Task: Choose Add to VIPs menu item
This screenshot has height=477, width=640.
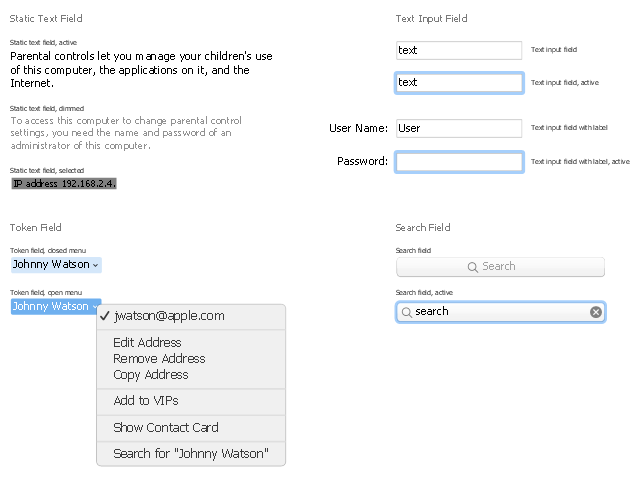Action: click(x=145, y=401)
